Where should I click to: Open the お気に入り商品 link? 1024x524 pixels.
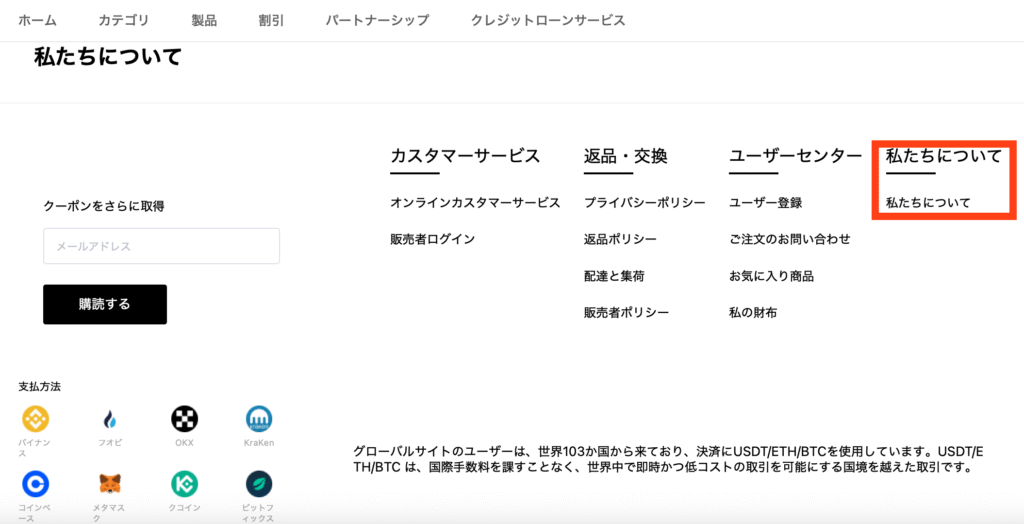(771, 276)
